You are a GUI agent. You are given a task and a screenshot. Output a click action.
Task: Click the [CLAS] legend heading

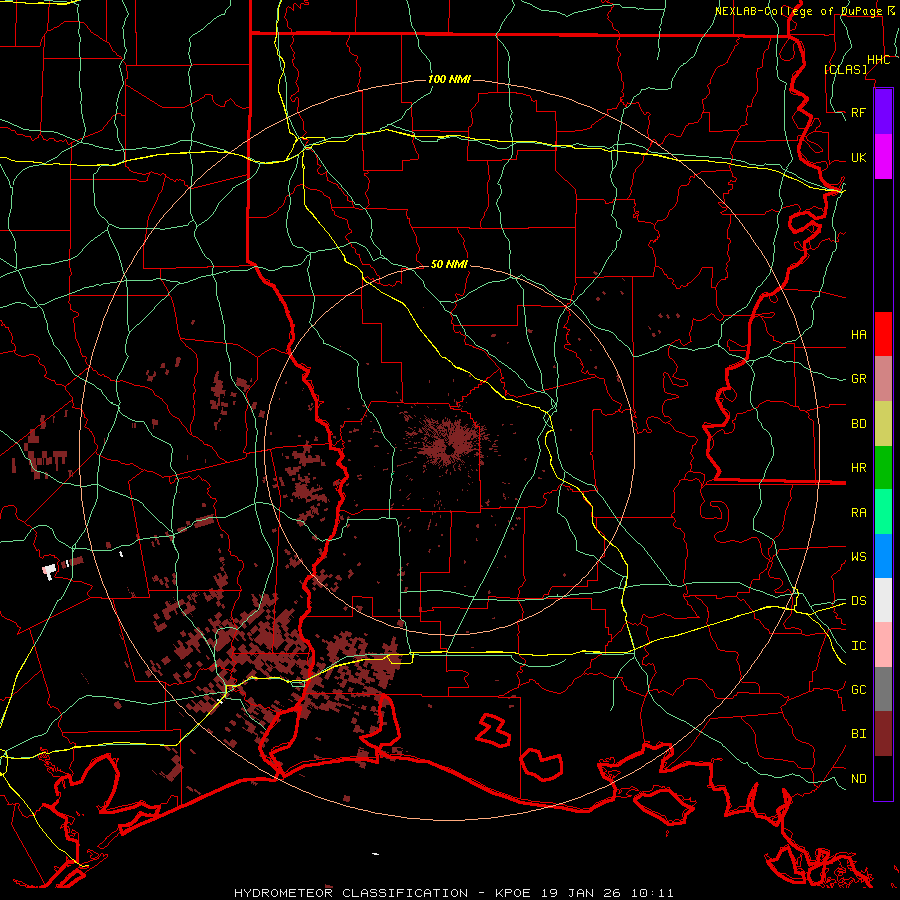click(845, 69)
